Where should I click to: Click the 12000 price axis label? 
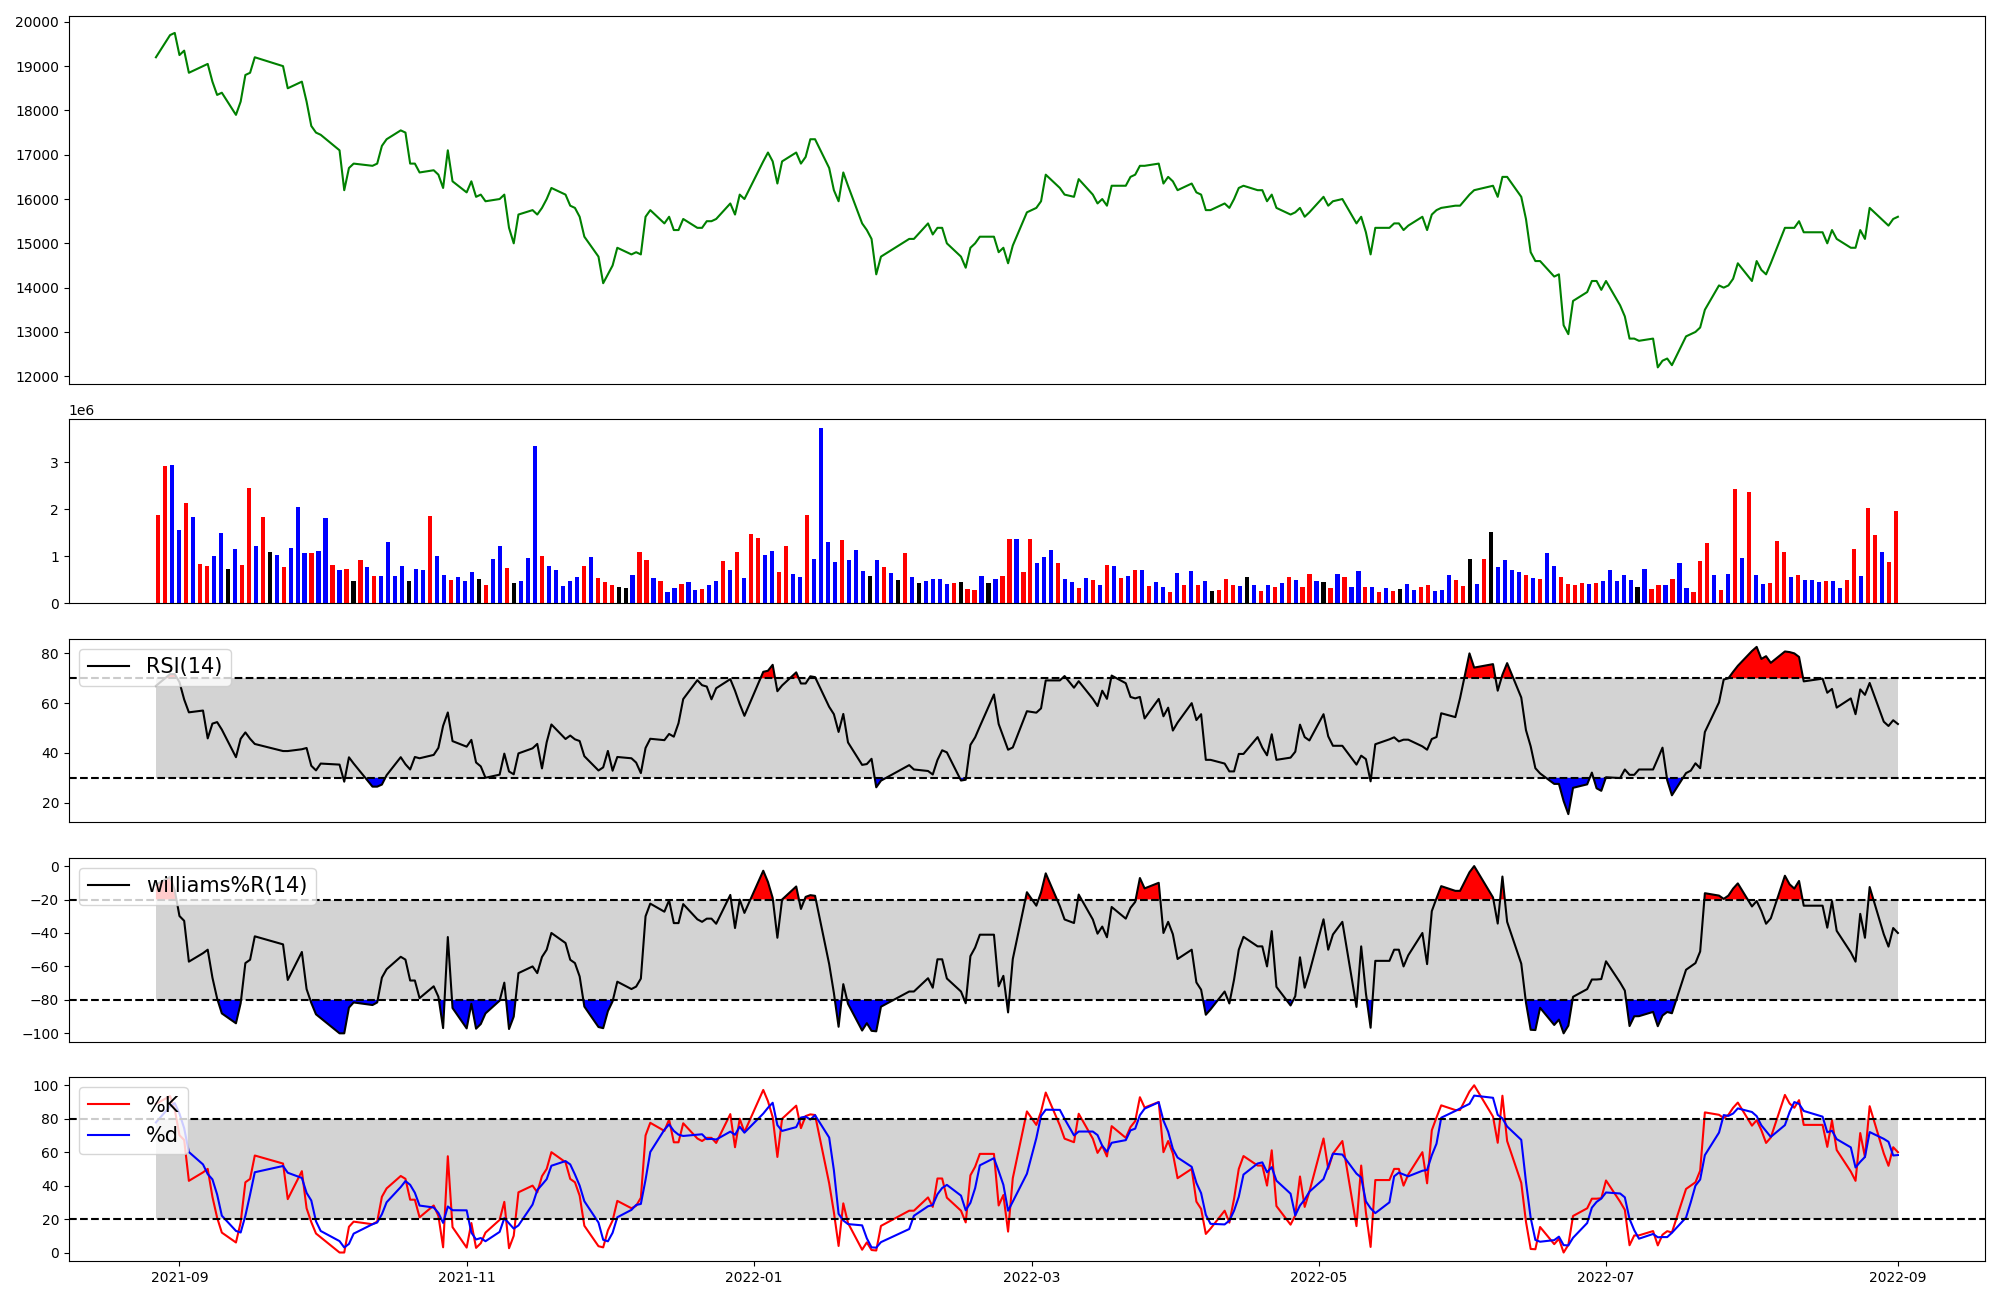point(36,377)
